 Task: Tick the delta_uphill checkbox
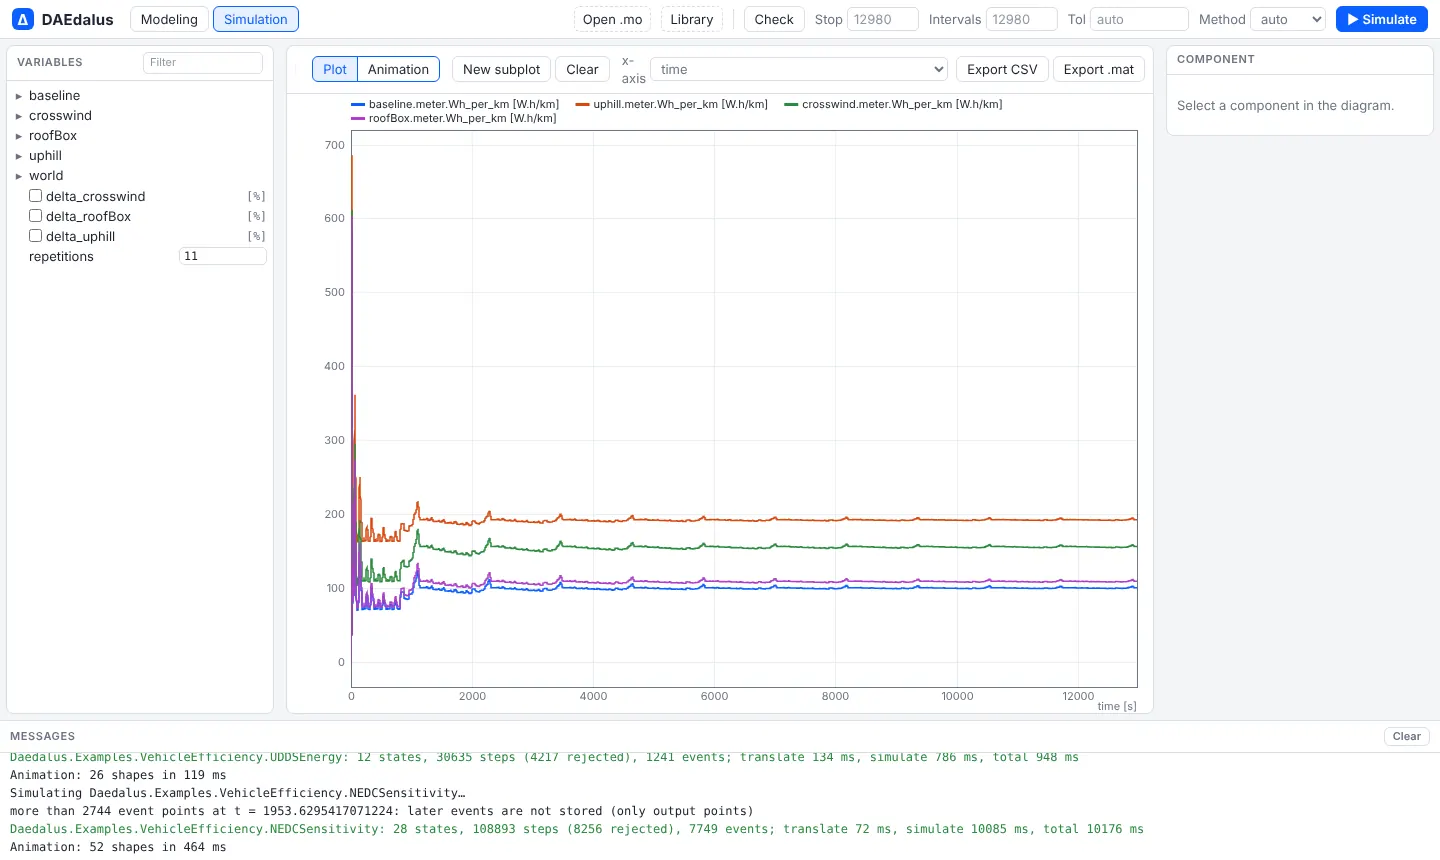pos(36,236)
